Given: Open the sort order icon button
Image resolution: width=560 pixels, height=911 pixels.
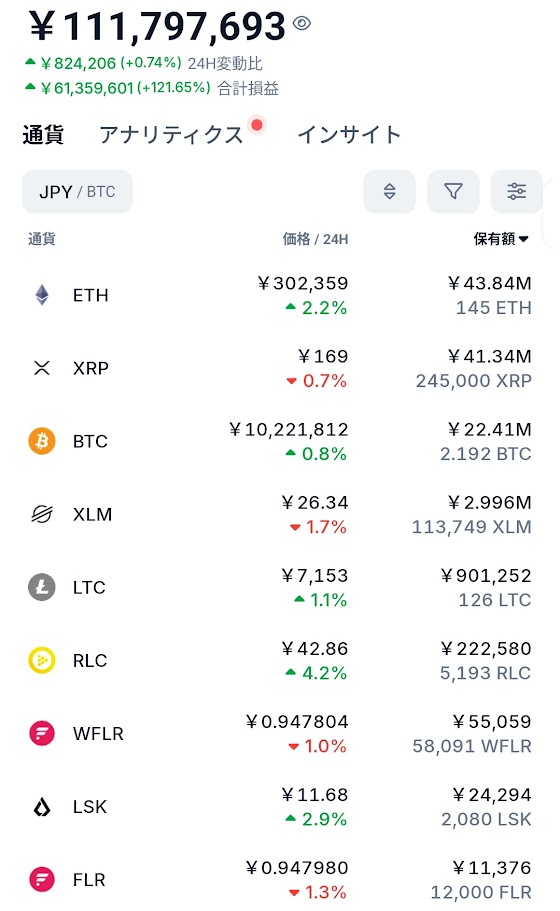Looking at the screenshot, I should (x=389, y=191).
